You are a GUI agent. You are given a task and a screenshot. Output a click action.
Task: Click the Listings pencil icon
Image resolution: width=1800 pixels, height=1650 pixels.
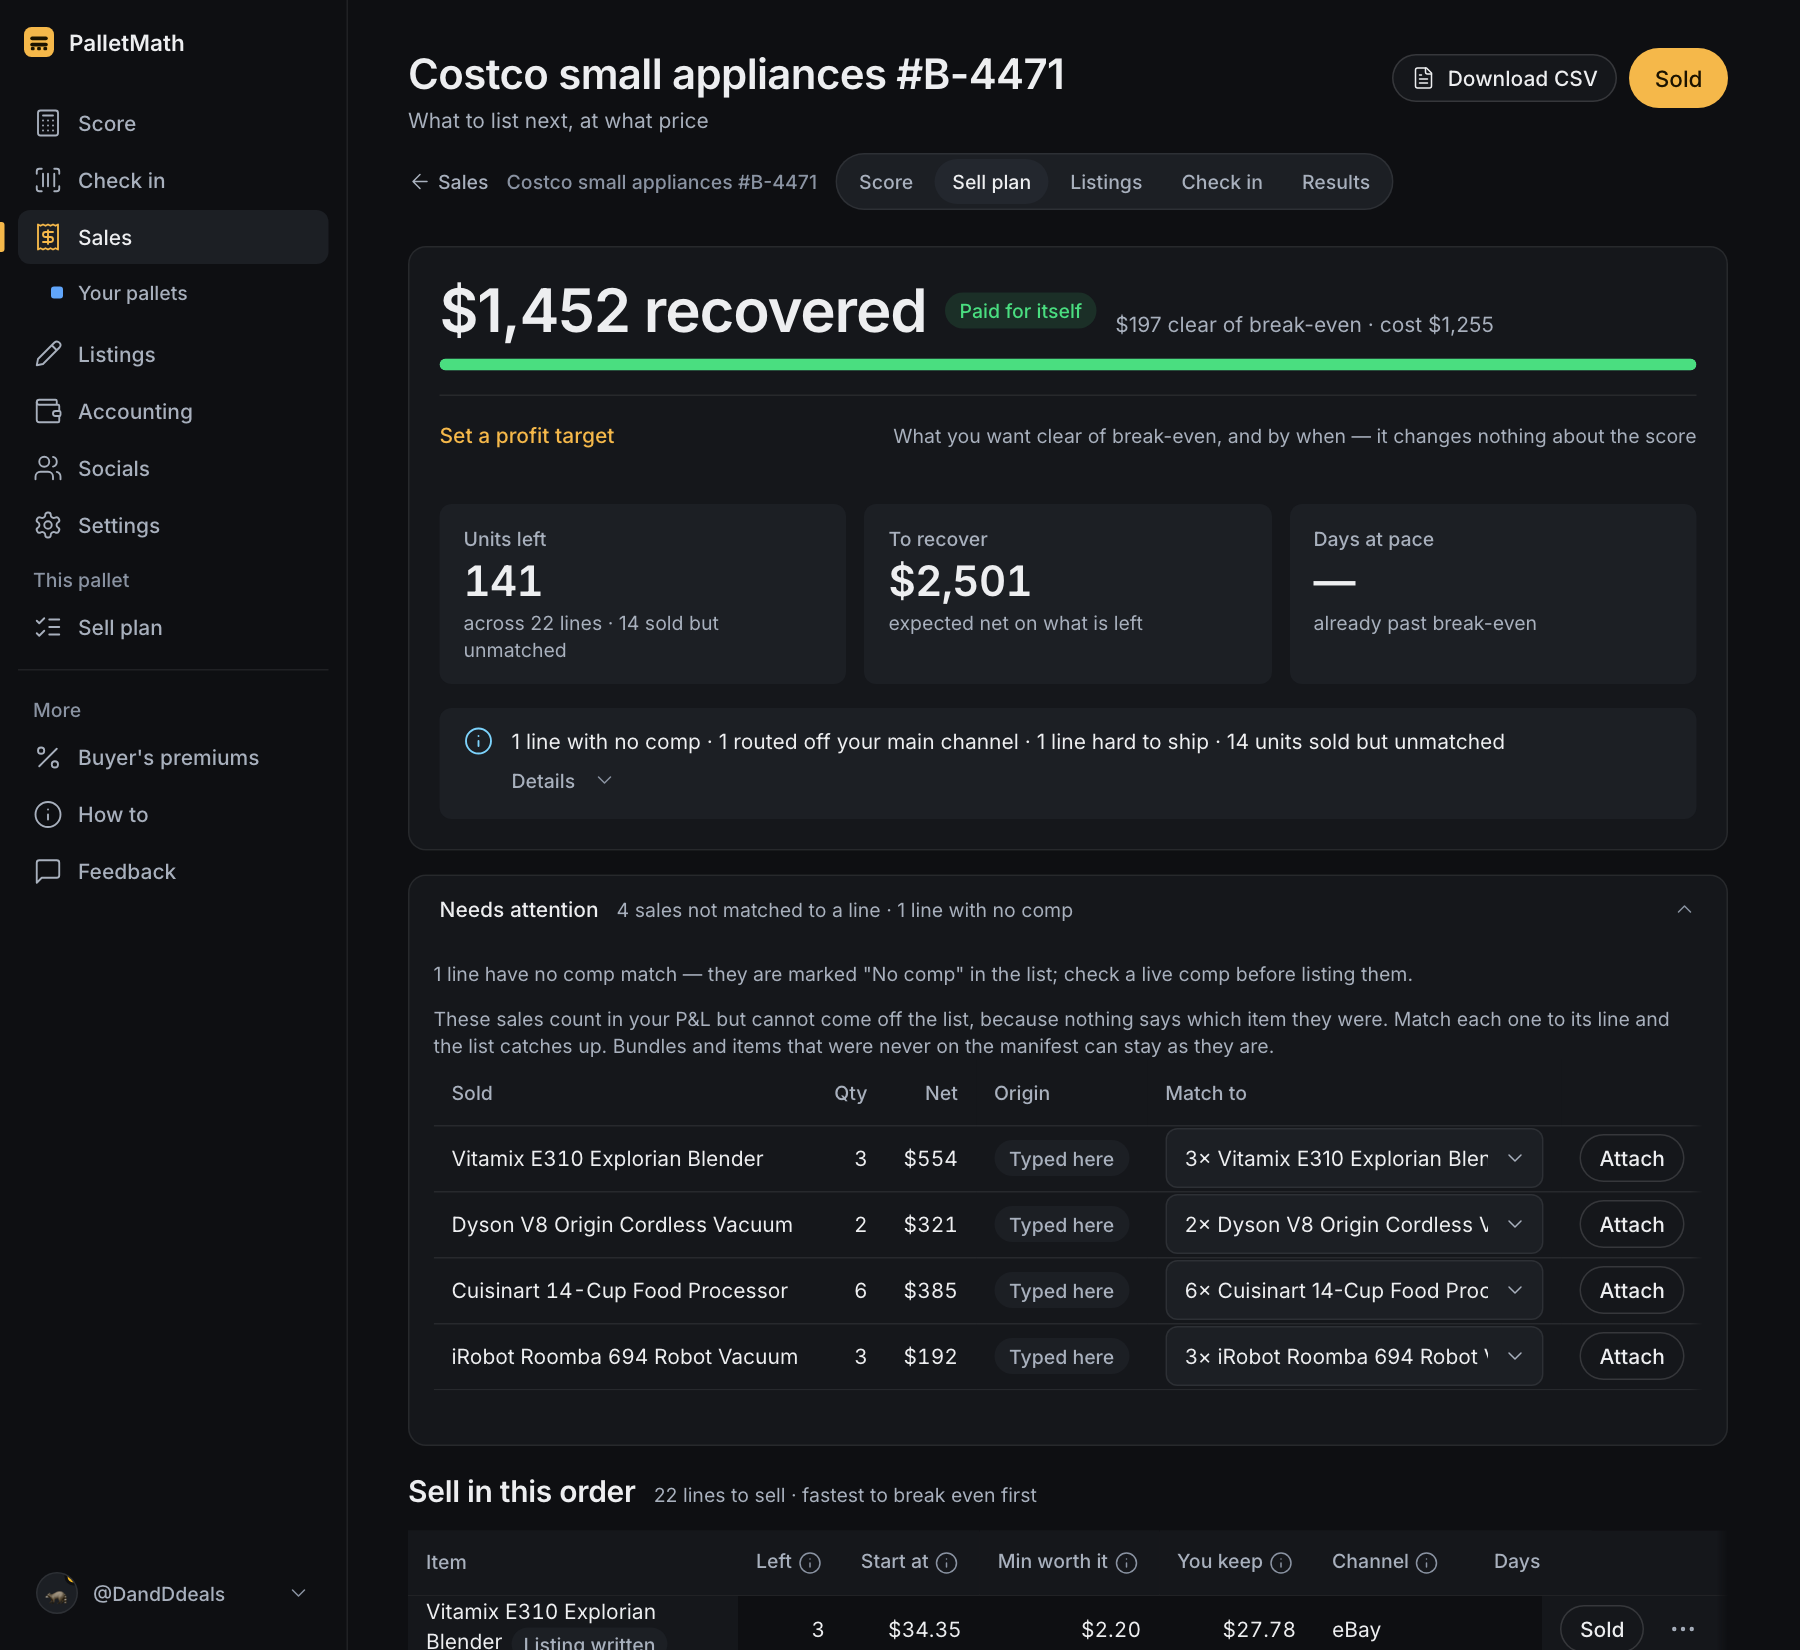coord(48,354)
